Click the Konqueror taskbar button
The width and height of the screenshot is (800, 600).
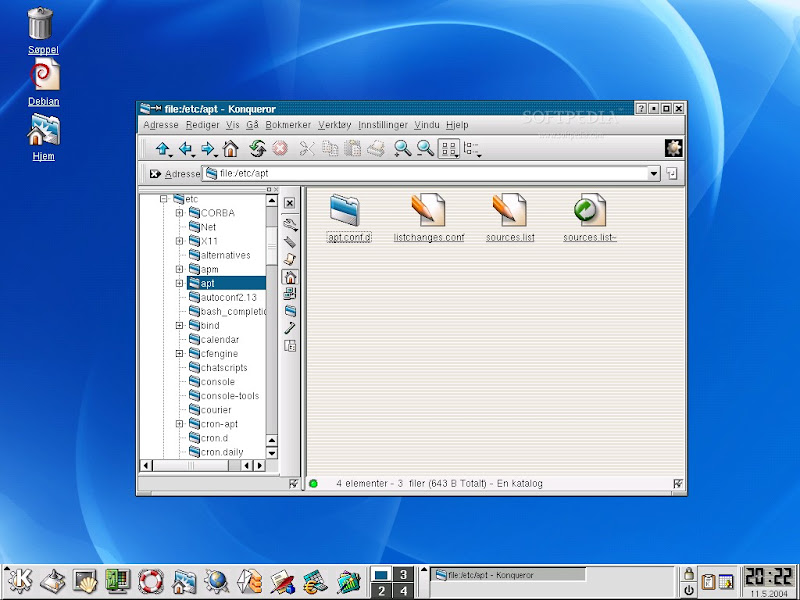coord(507,575)
